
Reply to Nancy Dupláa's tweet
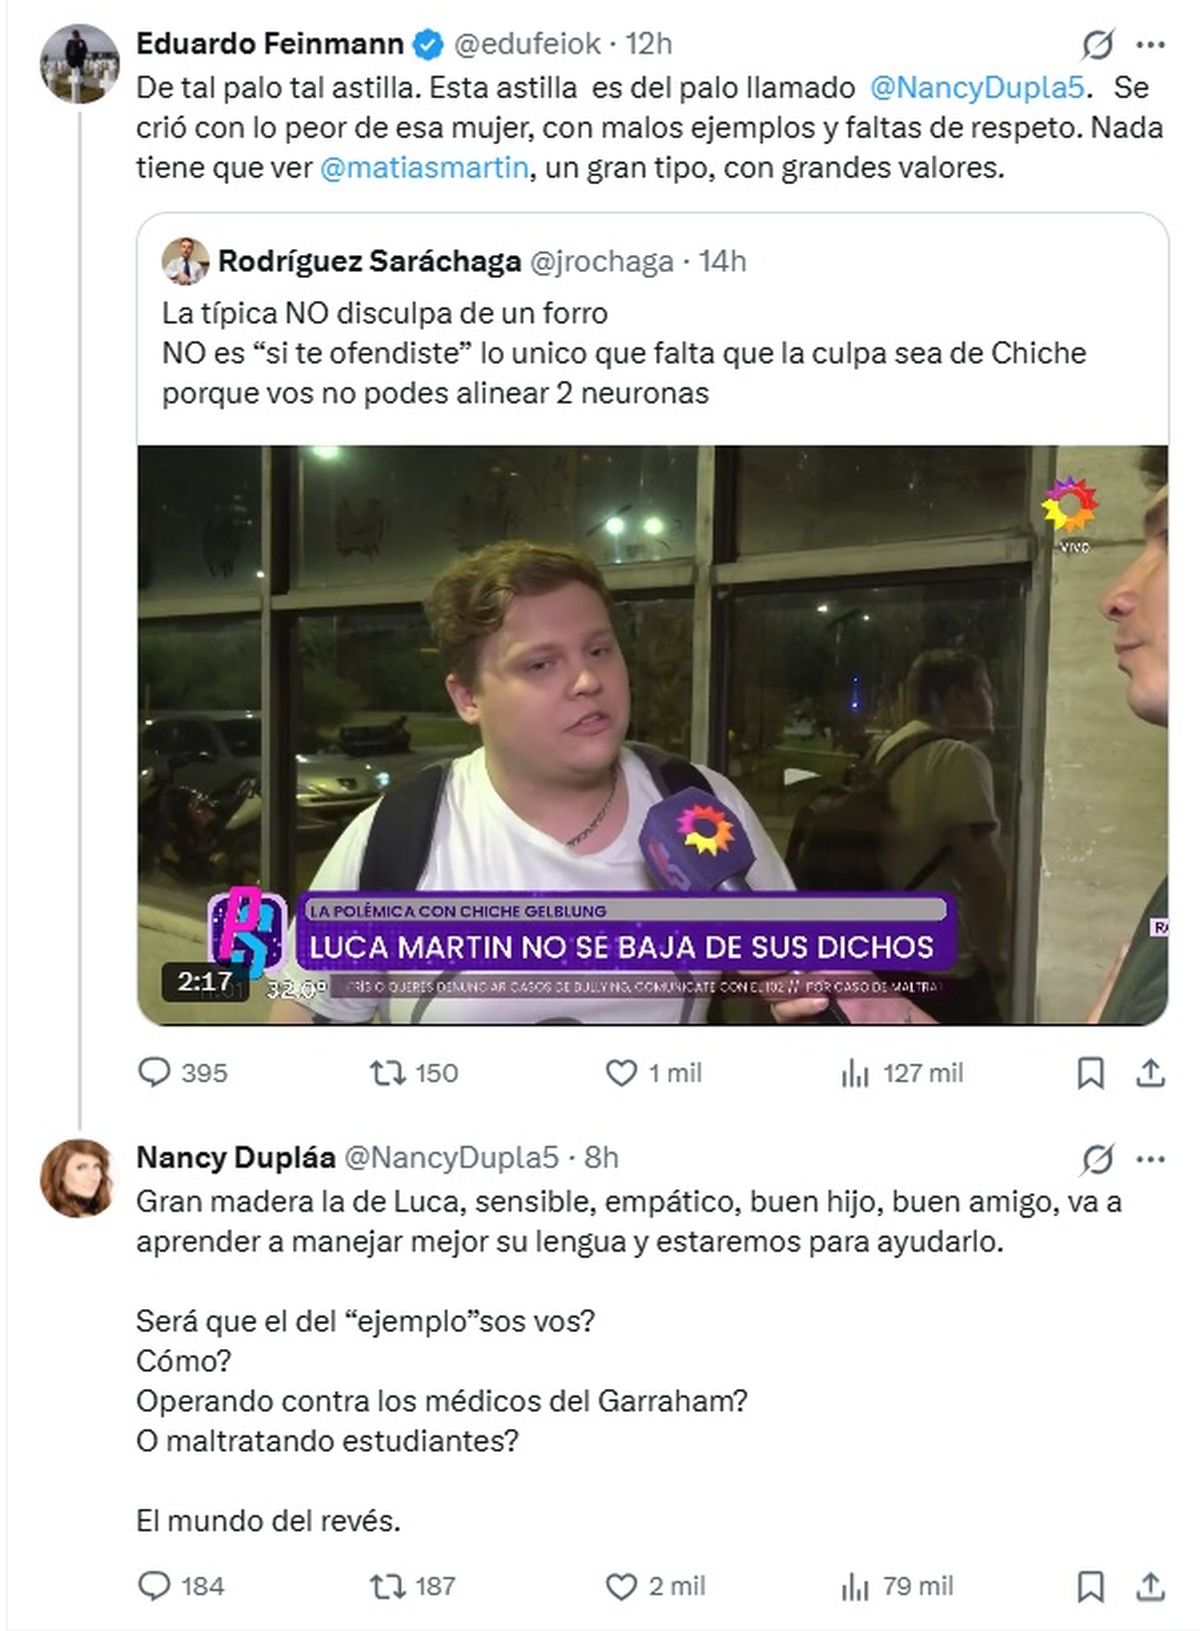[x=154, y=1586]
